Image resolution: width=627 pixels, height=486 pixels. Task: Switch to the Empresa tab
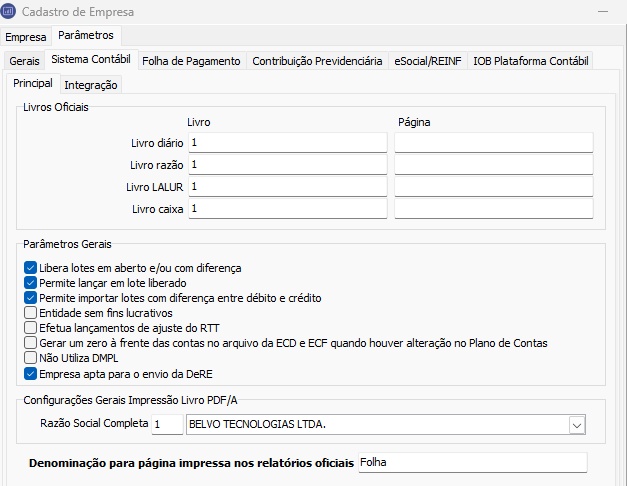click(26, 37)
